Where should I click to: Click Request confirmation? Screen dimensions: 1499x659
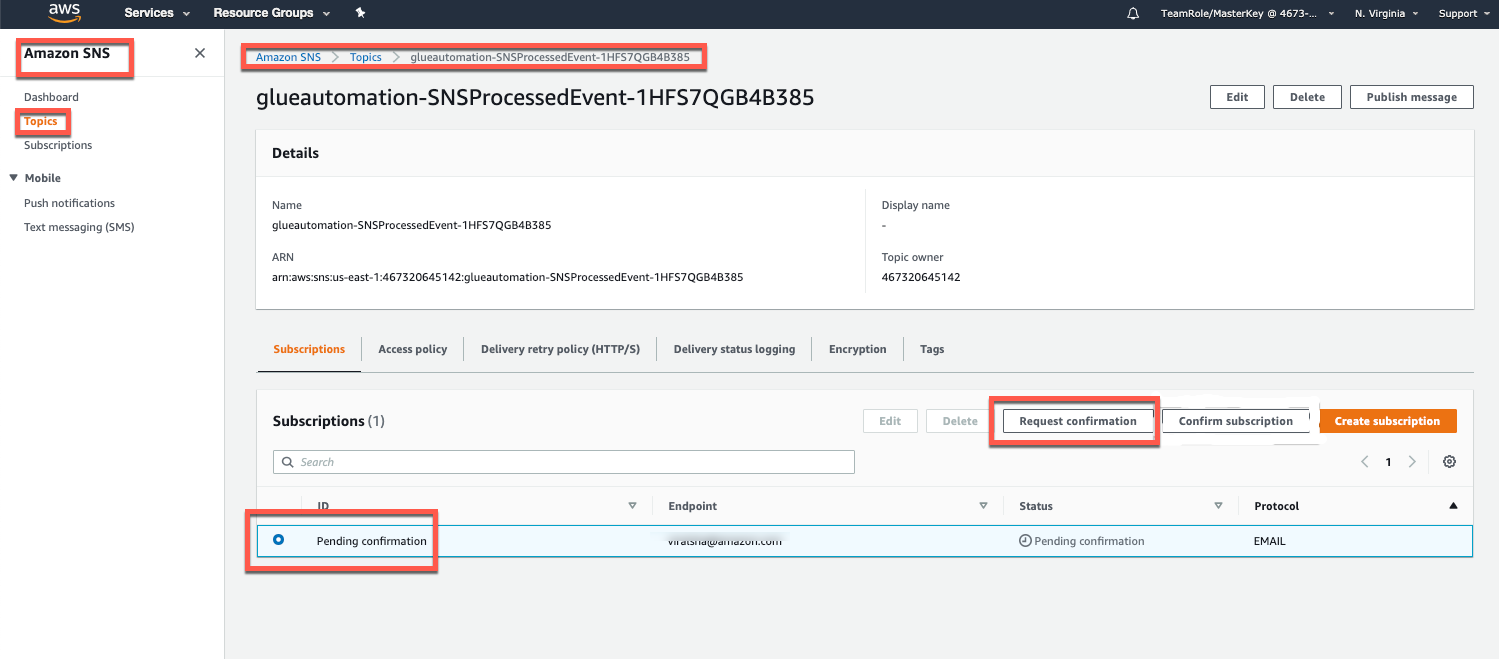click(x=1078, y=421)
